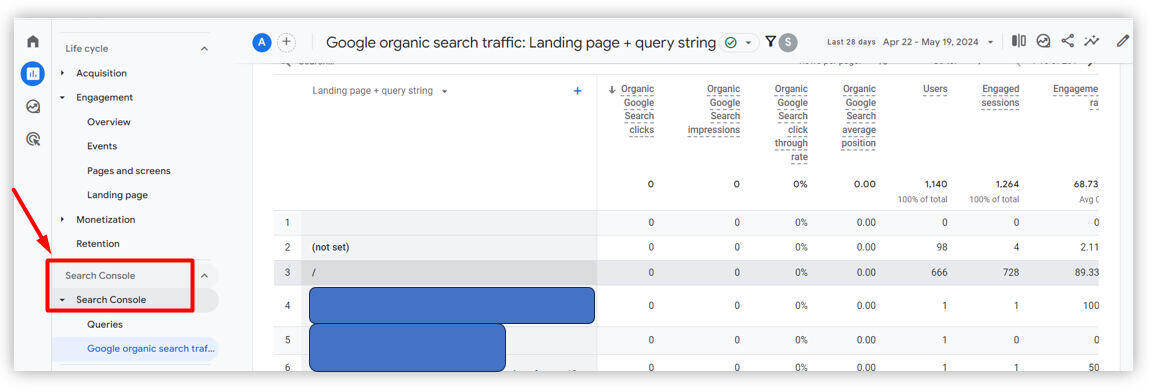Collapse the Life cycle section chevron
Viewport: 1149px width, 392px height.
(204, 48)
